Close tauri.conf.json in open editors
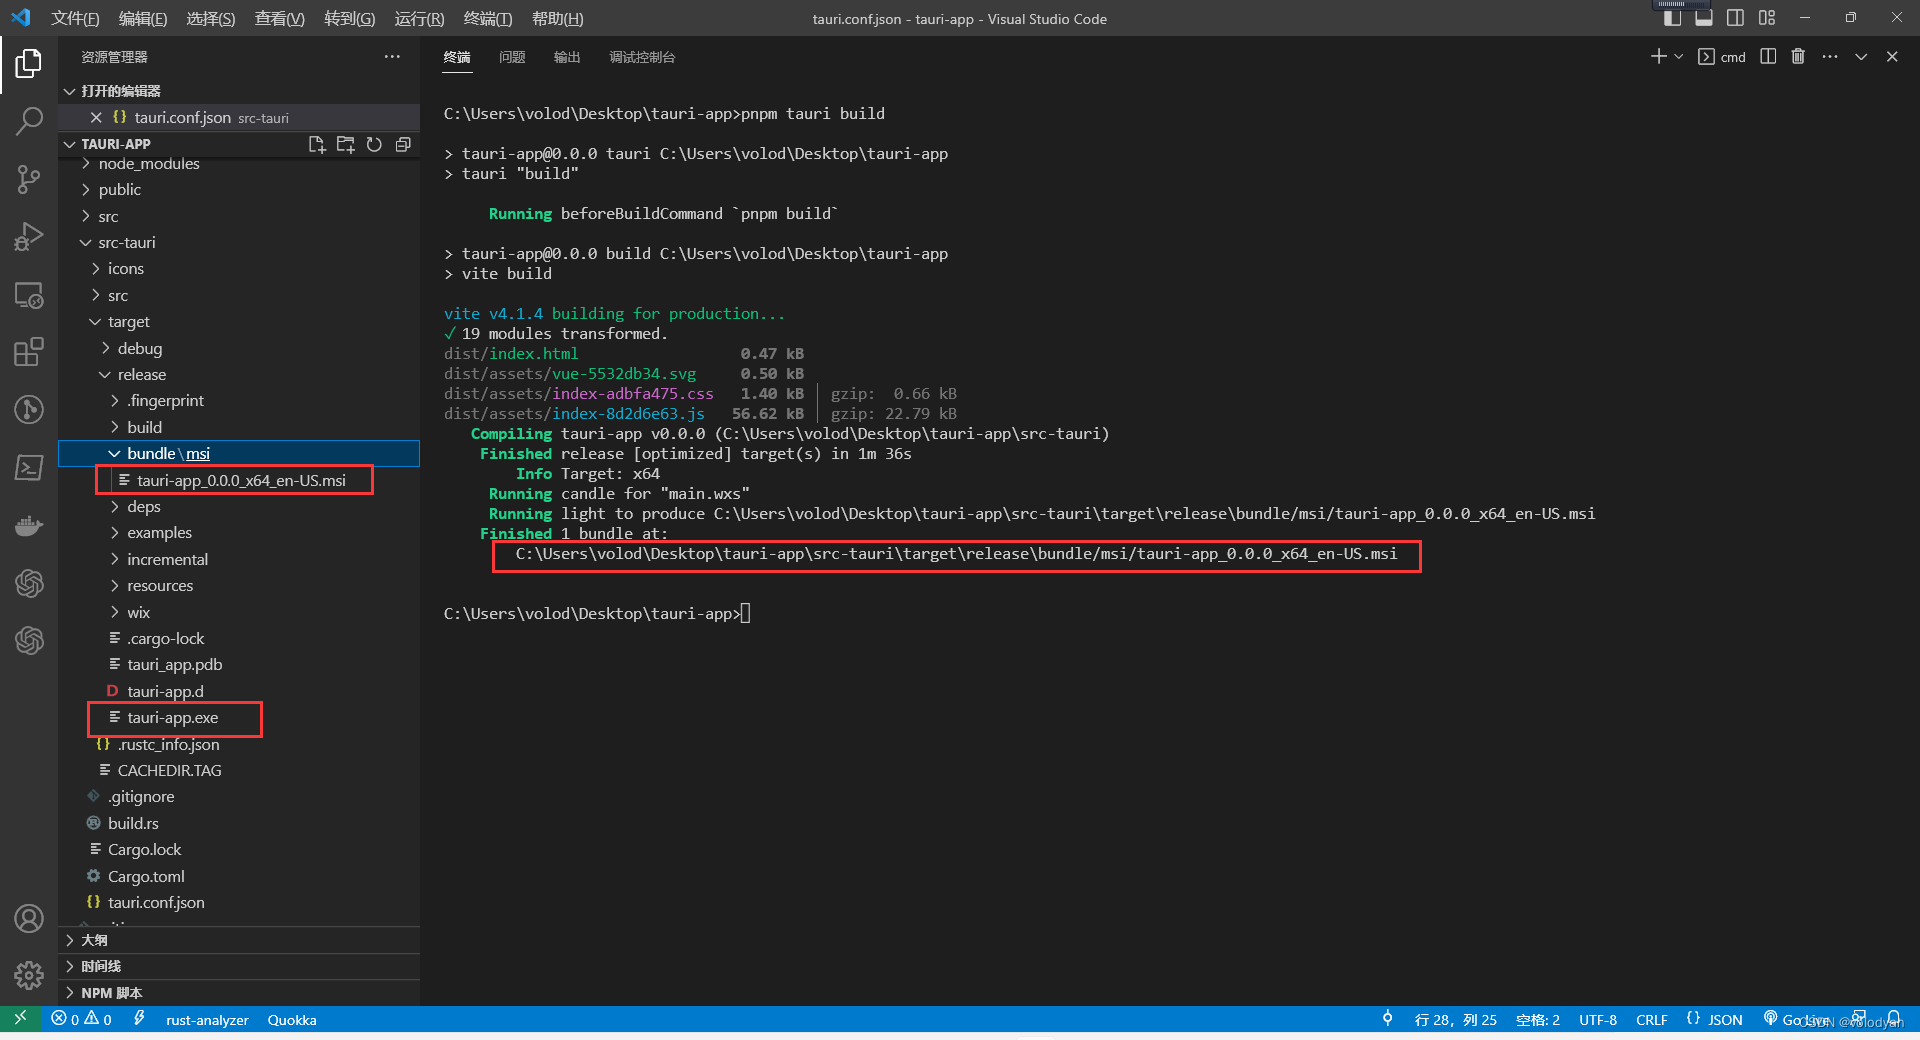 tap(96, 117)
